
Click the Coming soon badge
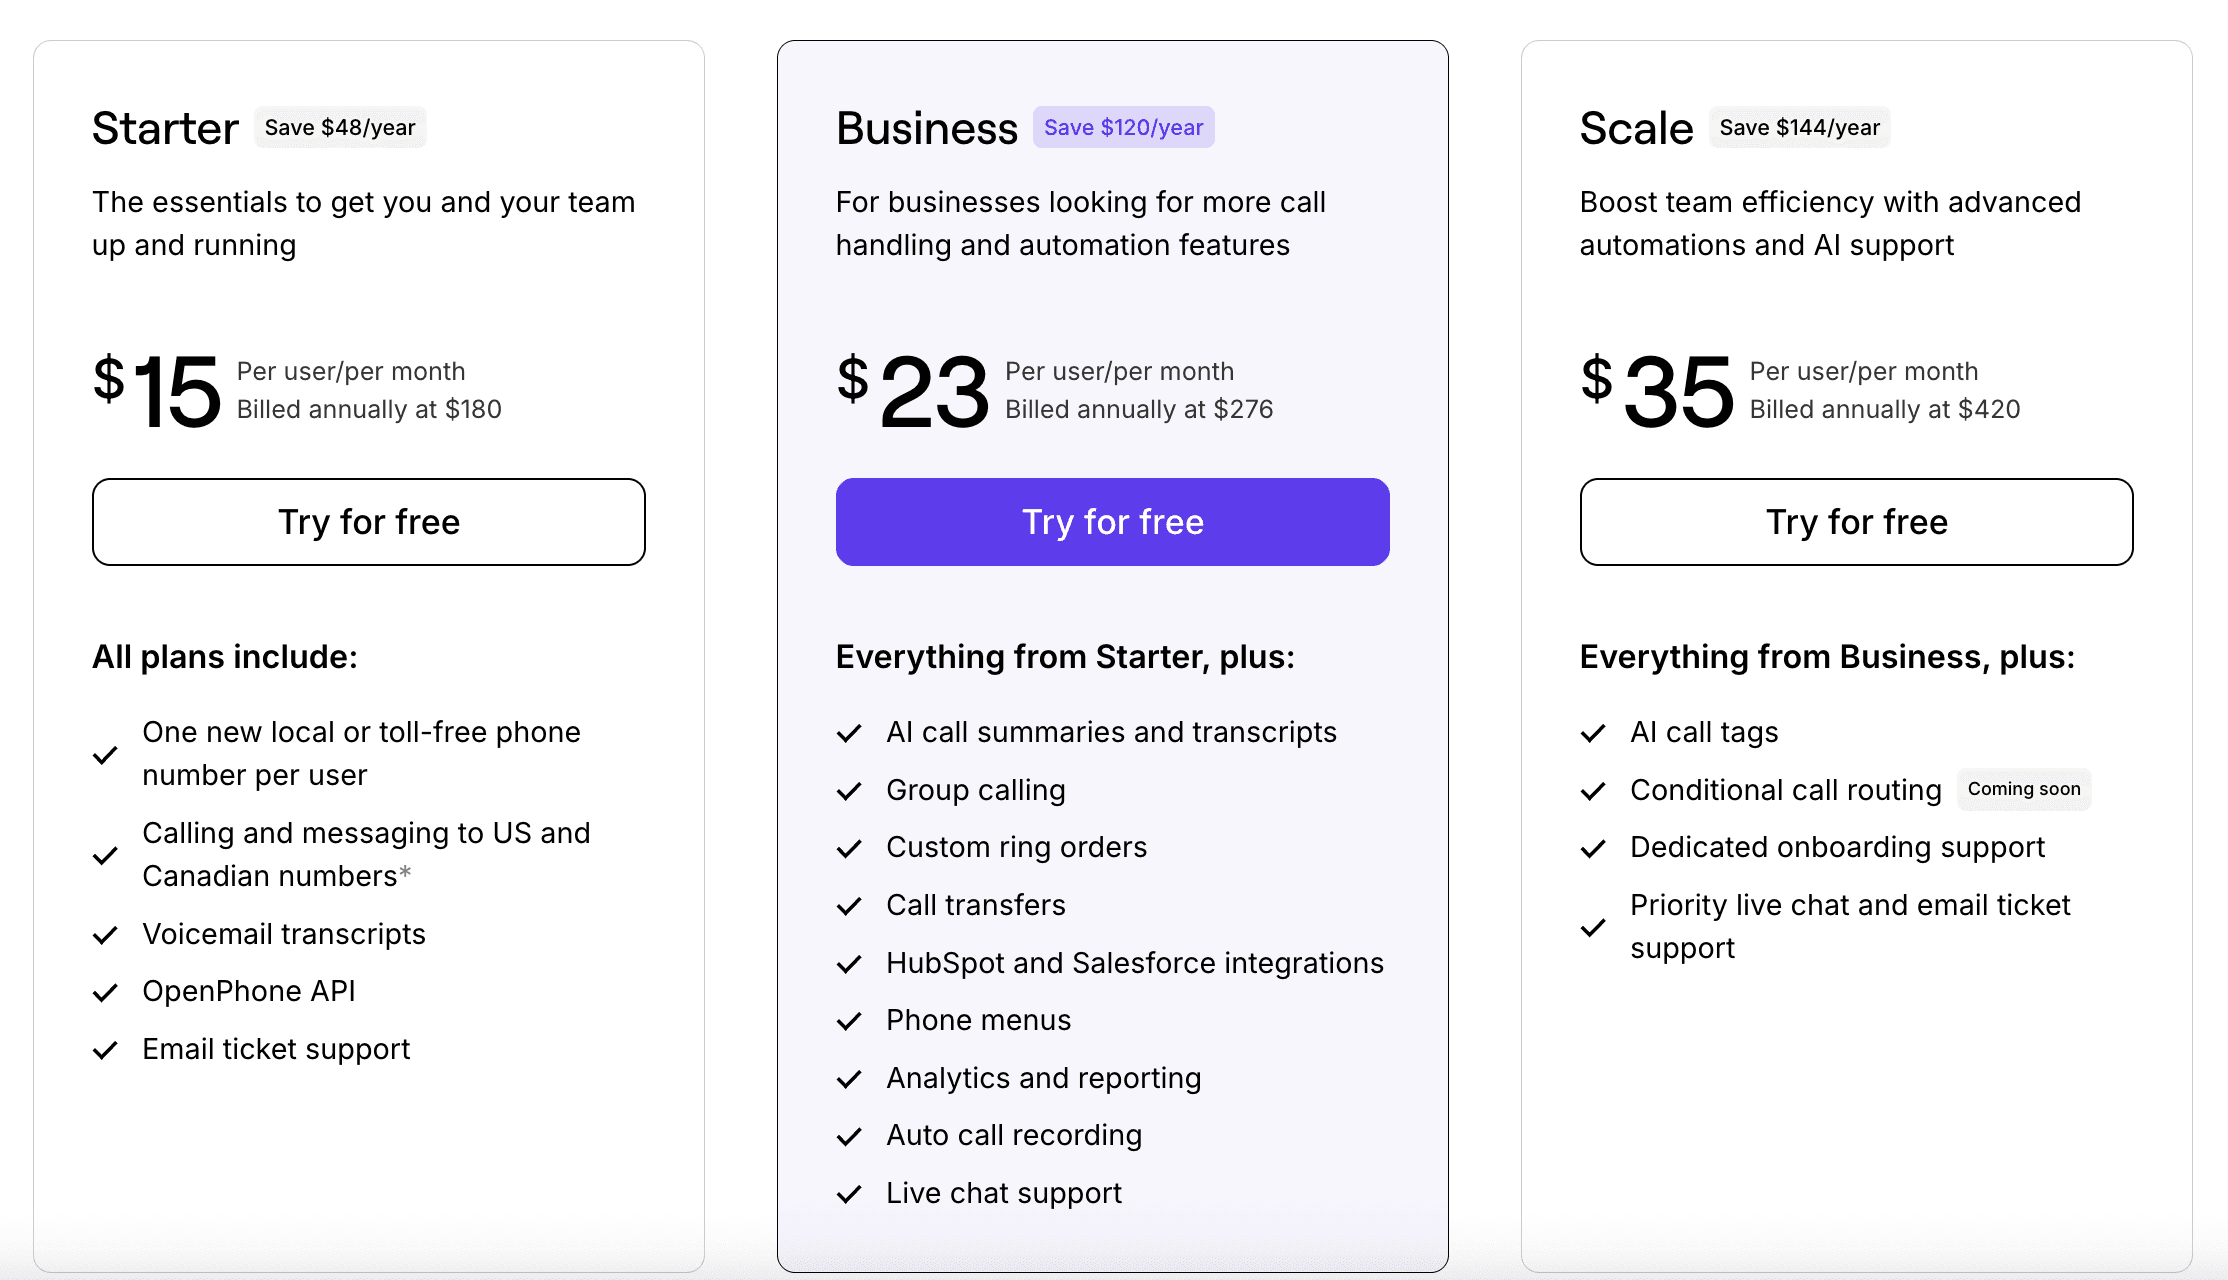coord(2023,789)
